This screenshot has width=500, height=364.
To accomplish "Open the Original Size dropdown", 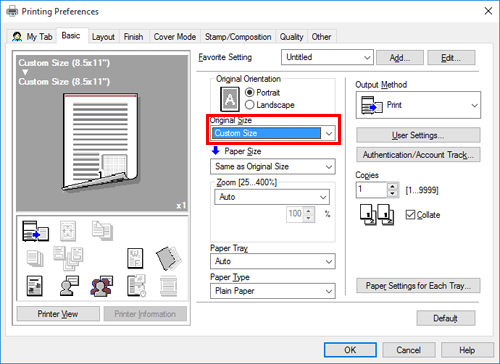I will [273, 133].
